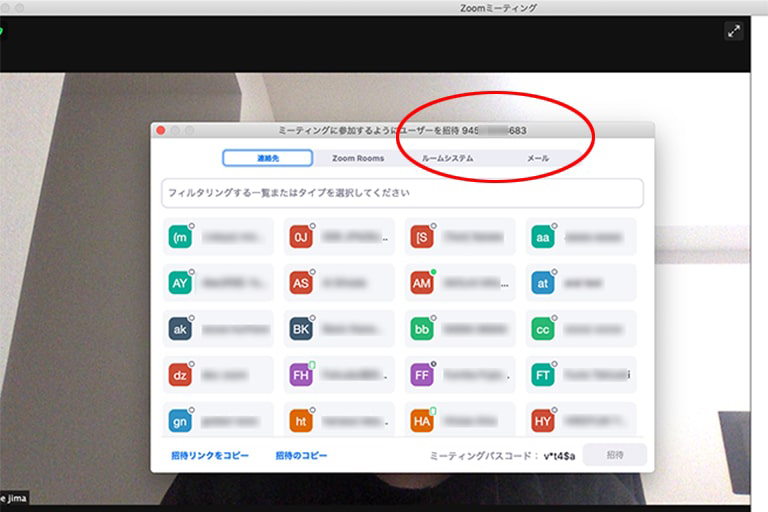Pick the red dz contact avatar

pyautogui.click(x=180, y=375)
